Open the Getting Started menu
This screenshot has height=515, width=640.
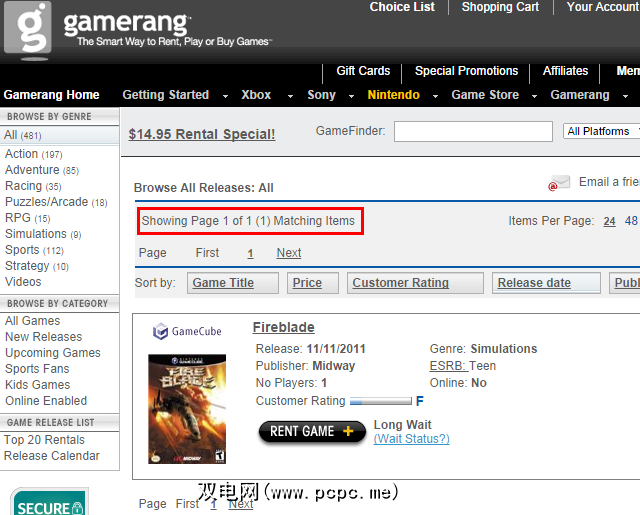coord(166,95)
